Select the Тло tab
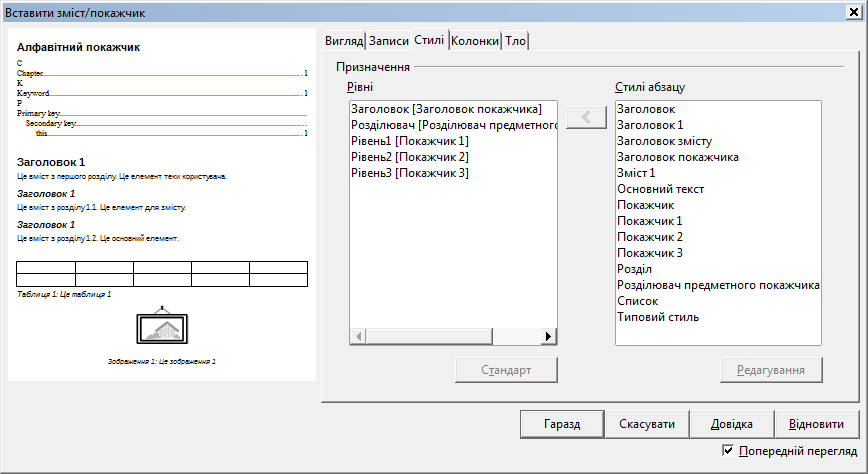The width and height of the screenshot is (868, 474). tap(515, 41)
